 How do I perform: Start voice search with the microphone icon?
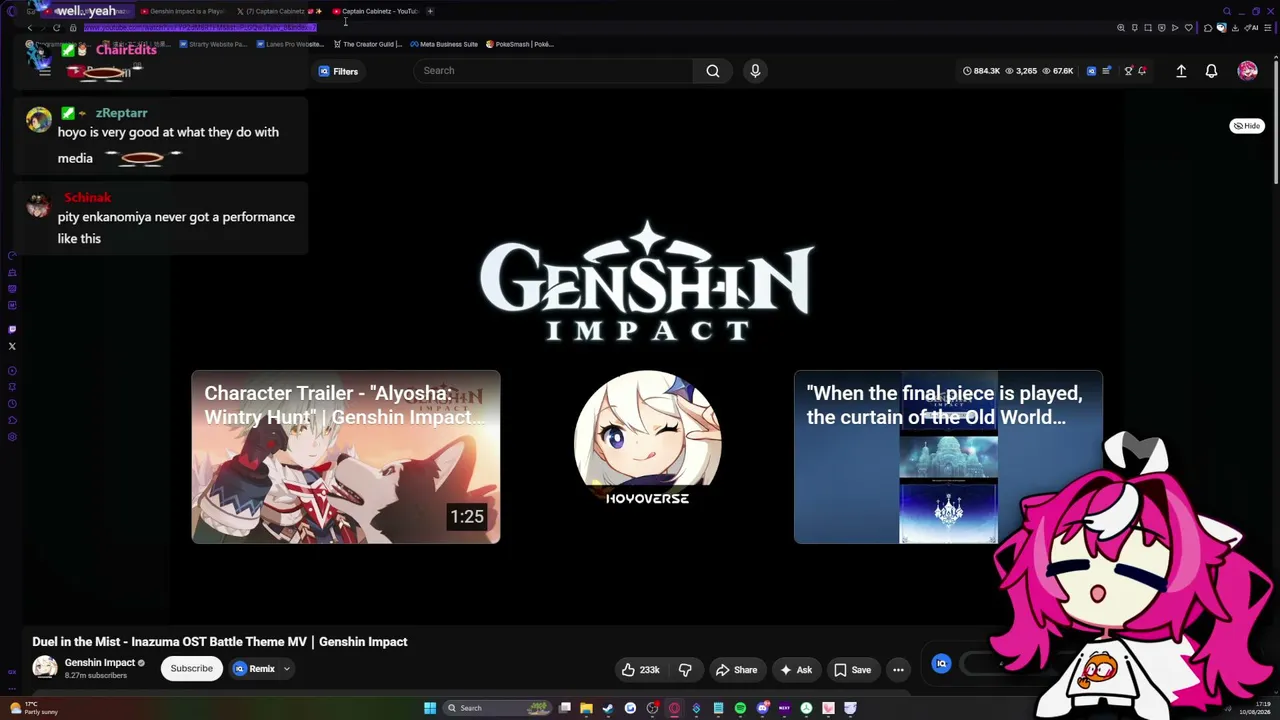click(755, 71)
